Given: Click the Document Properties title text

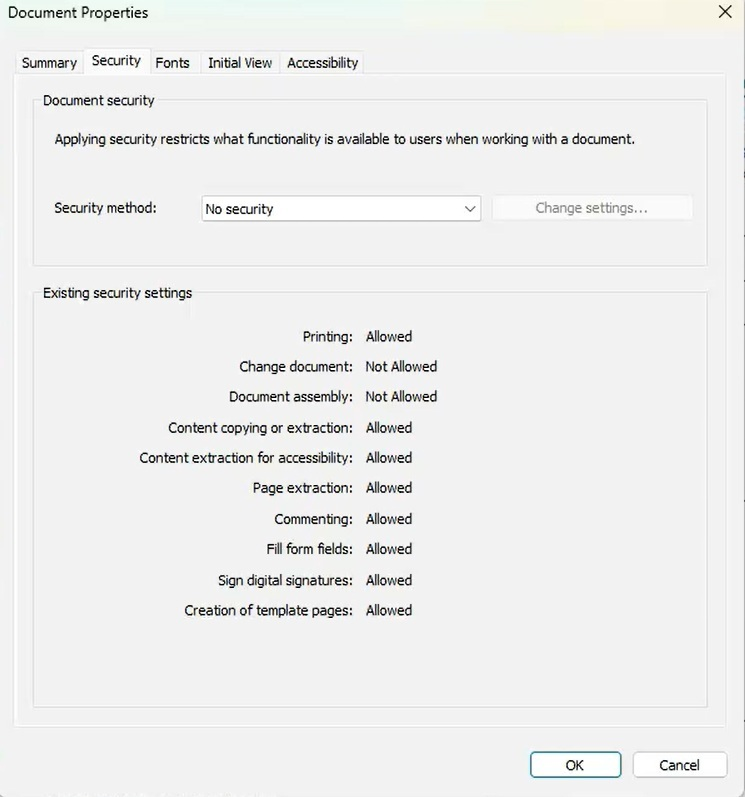Looking at the screenshot, I should (78, 13).
